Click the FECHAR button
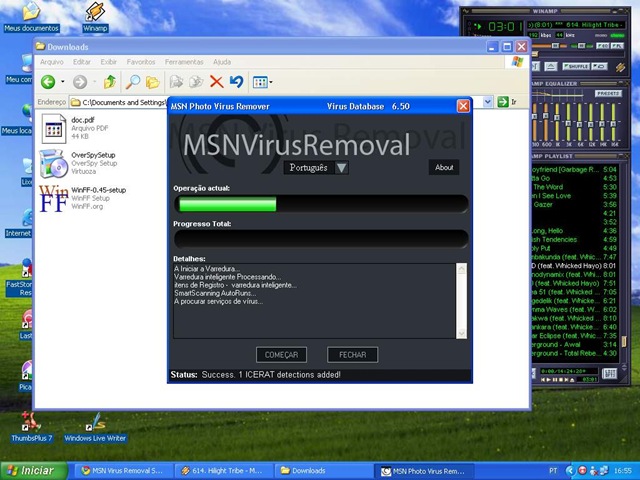This screenshot has width=640, height=480. [x=353, y=355]
